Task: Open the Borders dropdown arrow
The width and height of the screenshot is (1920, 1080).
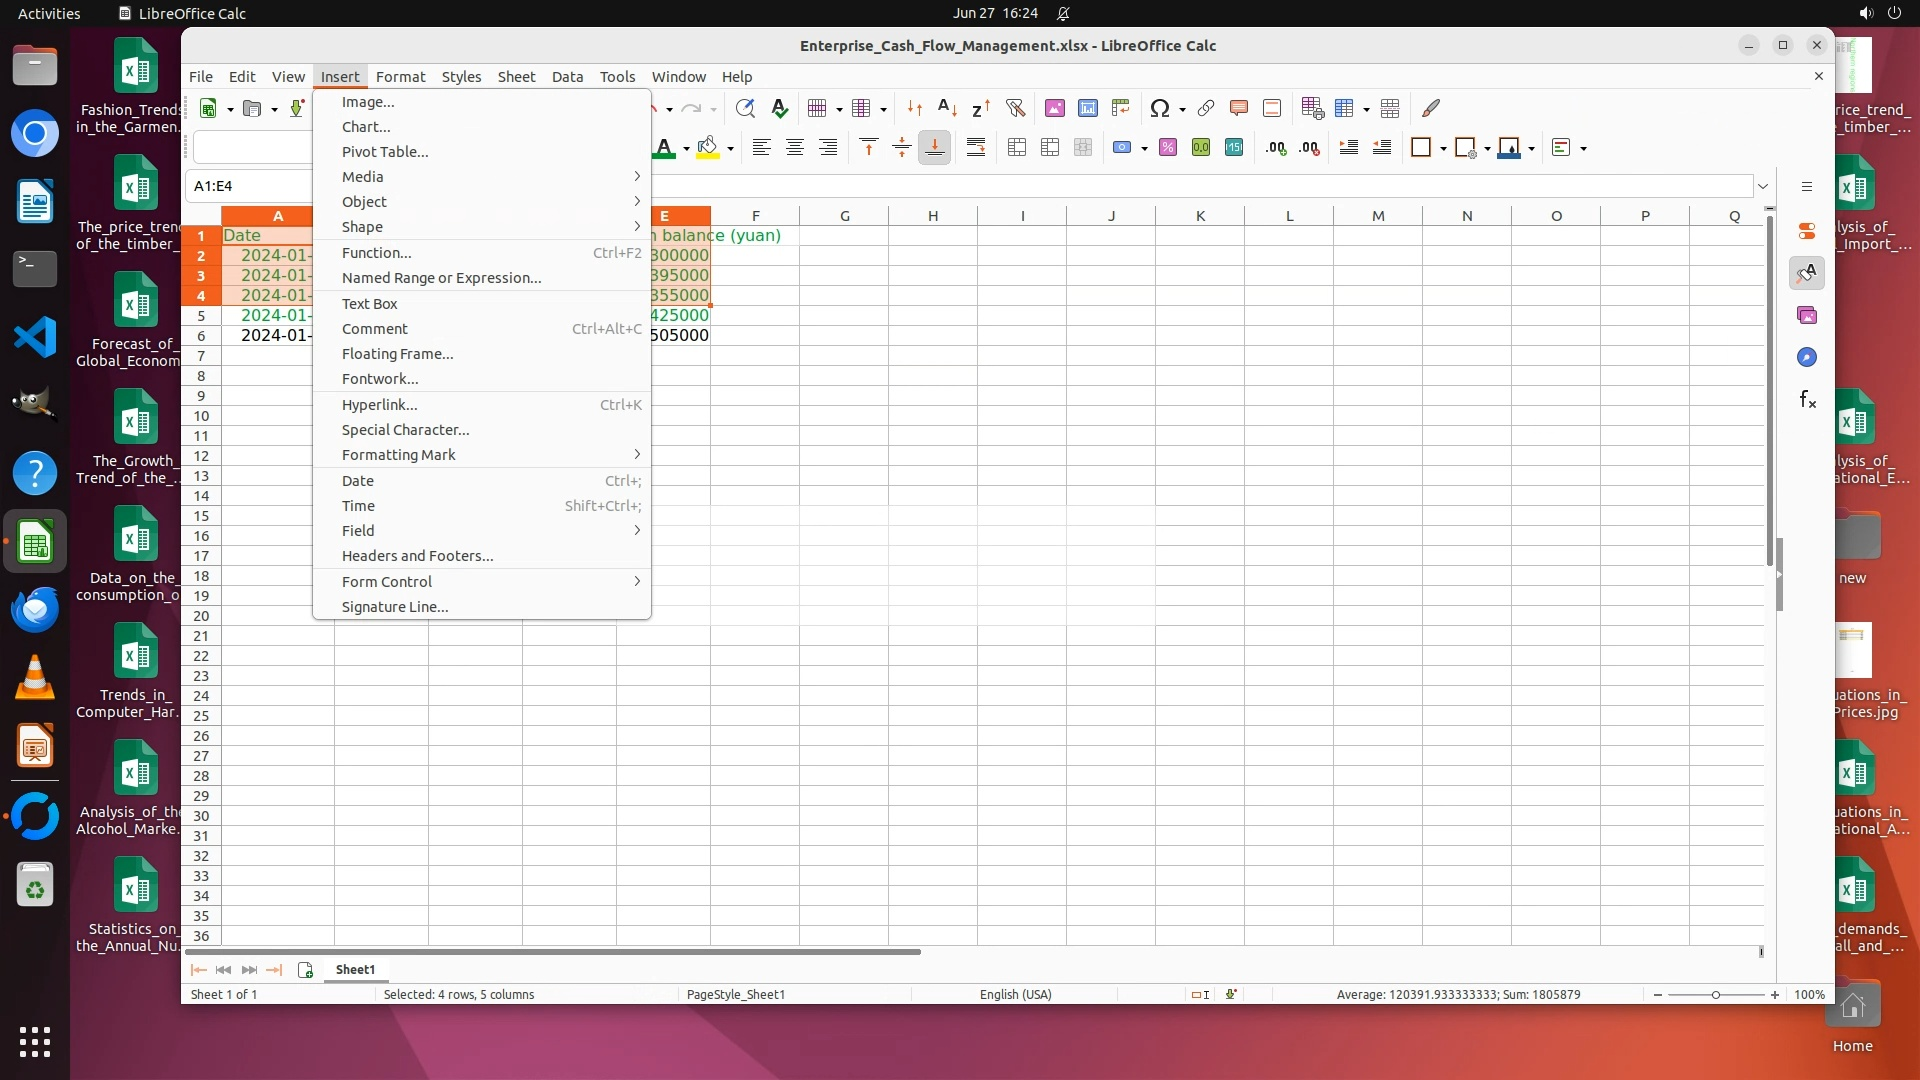Action: [1443, 149]
